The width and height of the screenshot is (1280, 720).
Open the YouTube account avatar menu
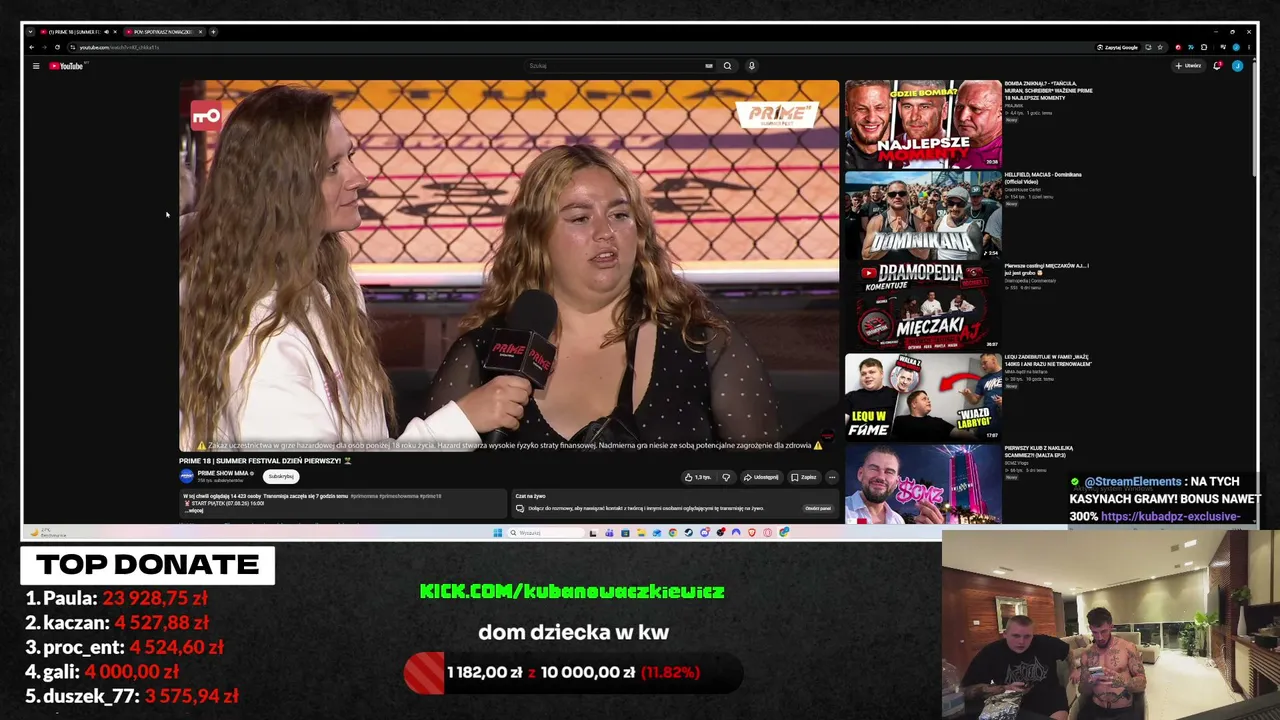pyautogui.click(x=1237, y=66)
